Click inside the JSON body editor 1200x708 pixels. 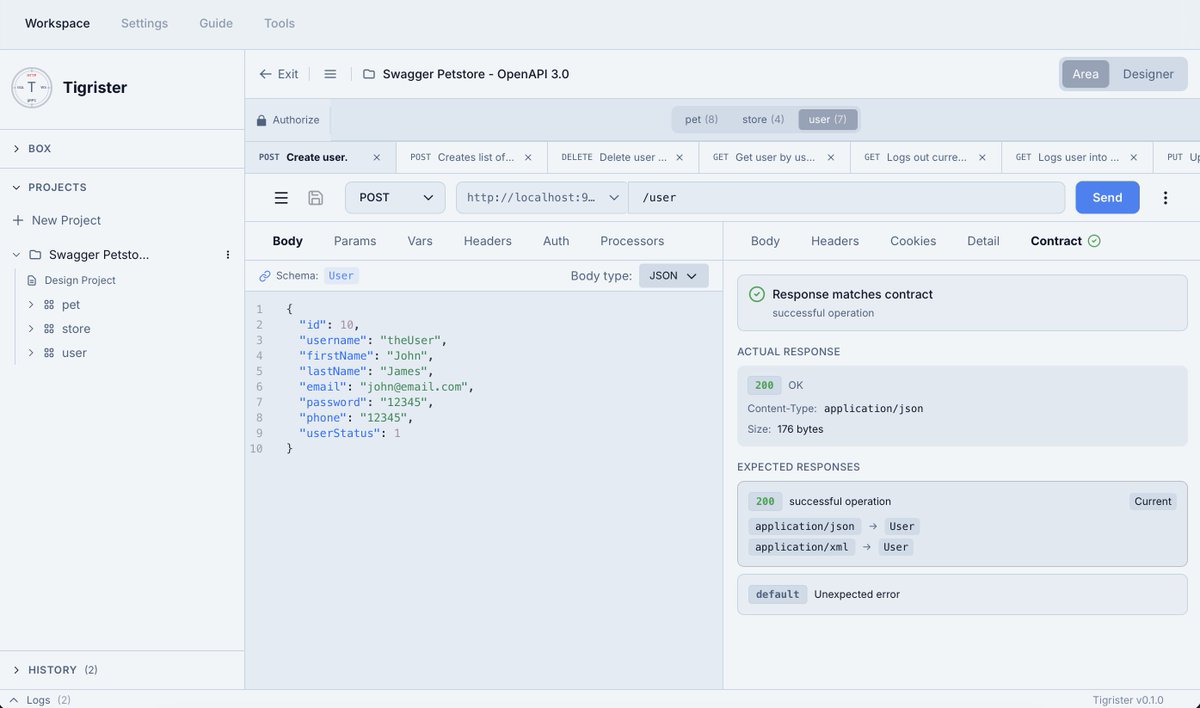tap(484, 490)
